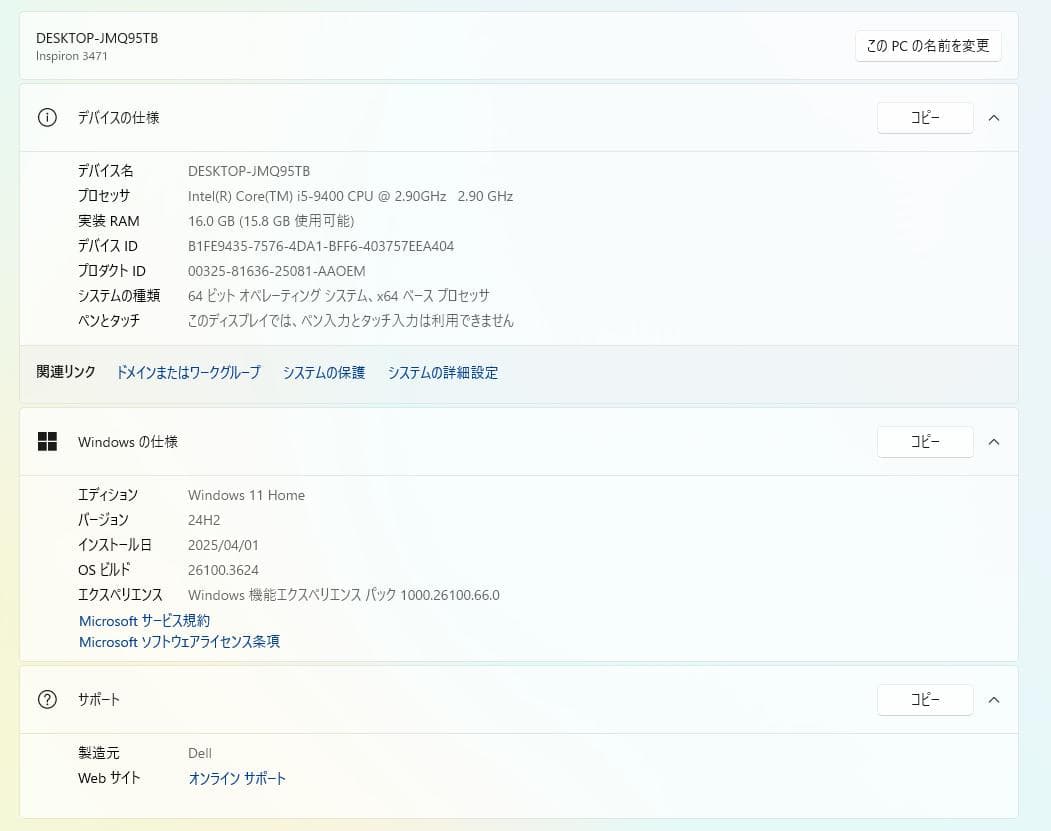Viewport: 1051px width, 831px height.
Task: Open the オンライン サポート link
Action: pyautogui.click(x=237, y=777)
